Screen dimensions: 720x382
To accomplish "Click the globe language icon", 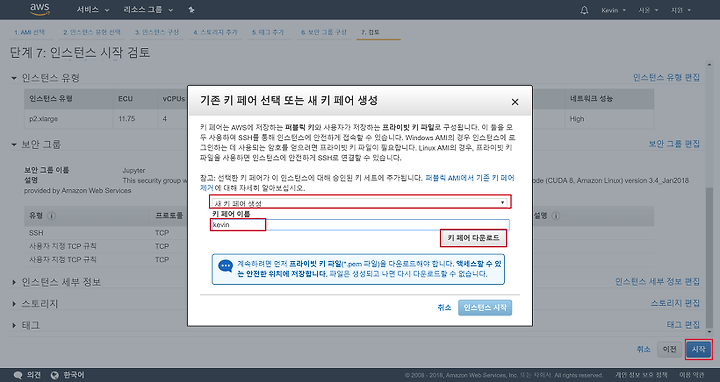I will coord(55,375).
